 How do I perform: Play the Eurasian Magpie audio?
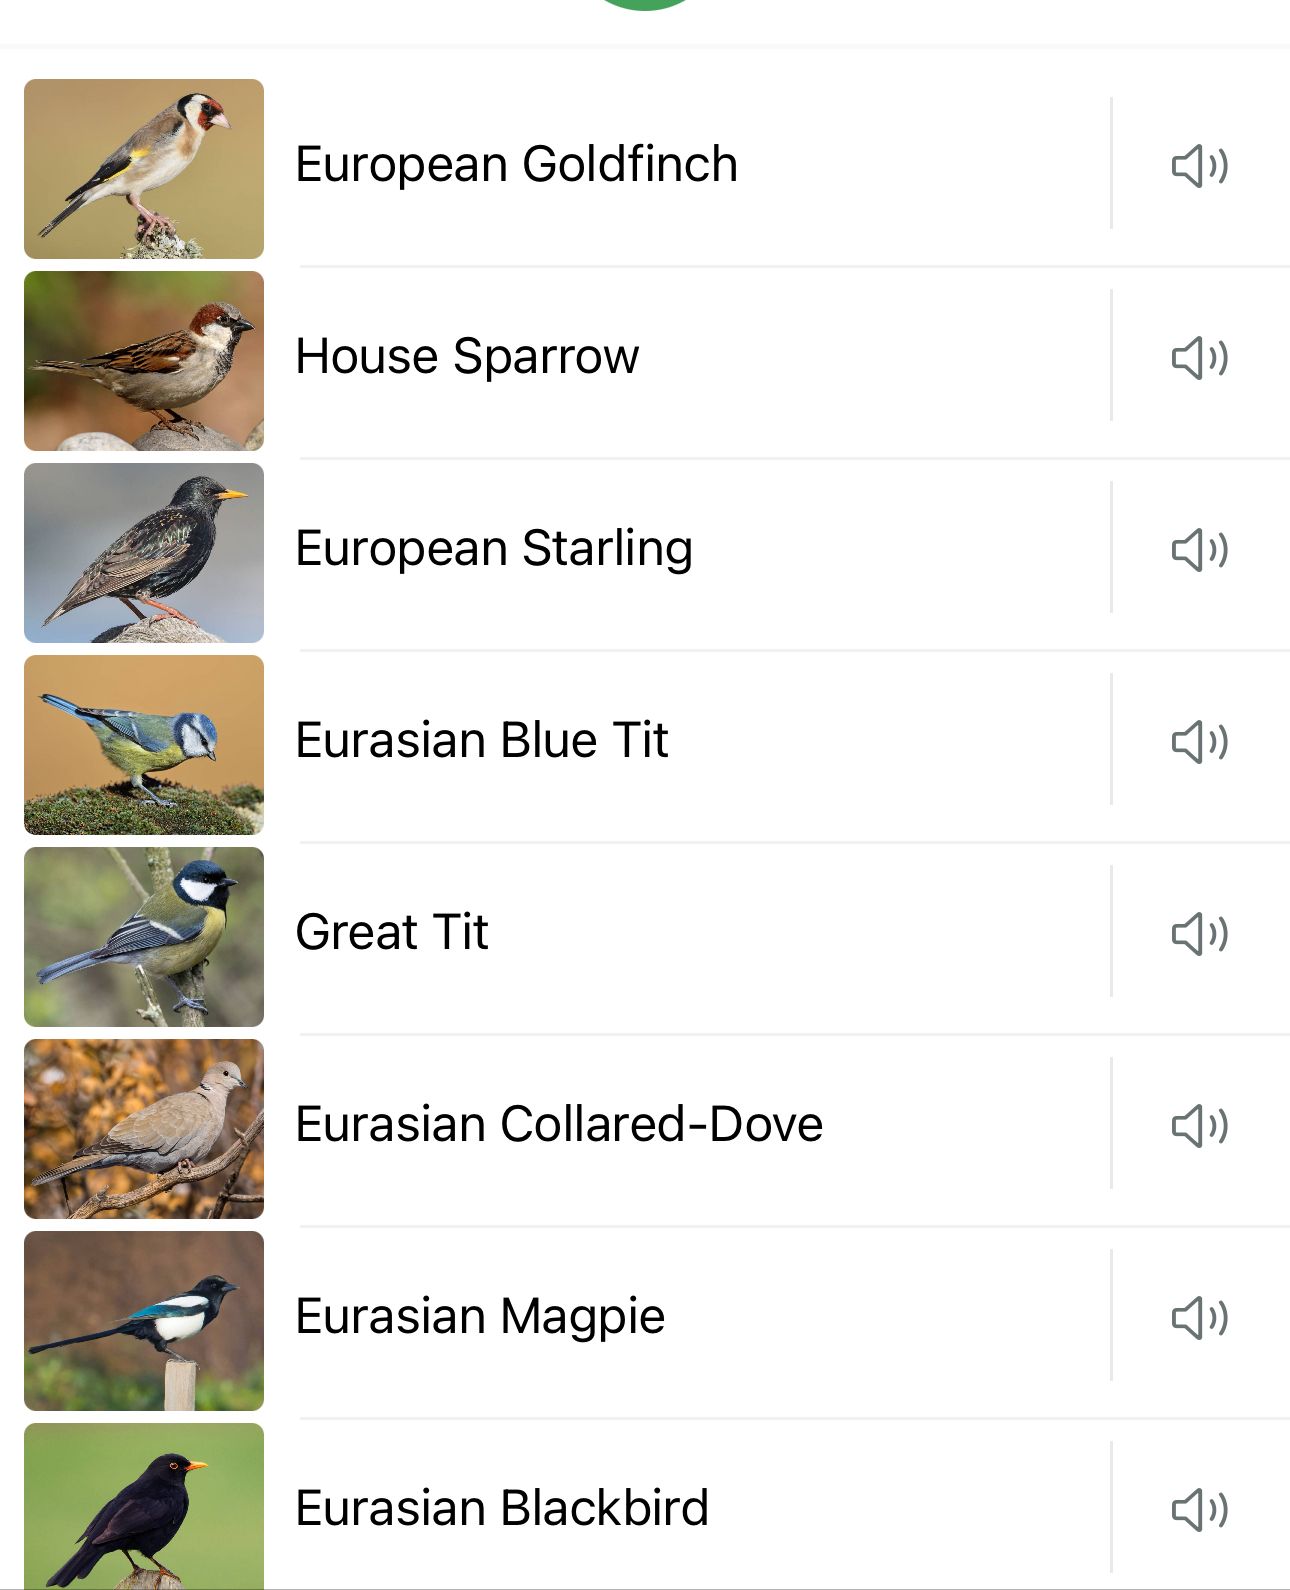(1199, 1318)
